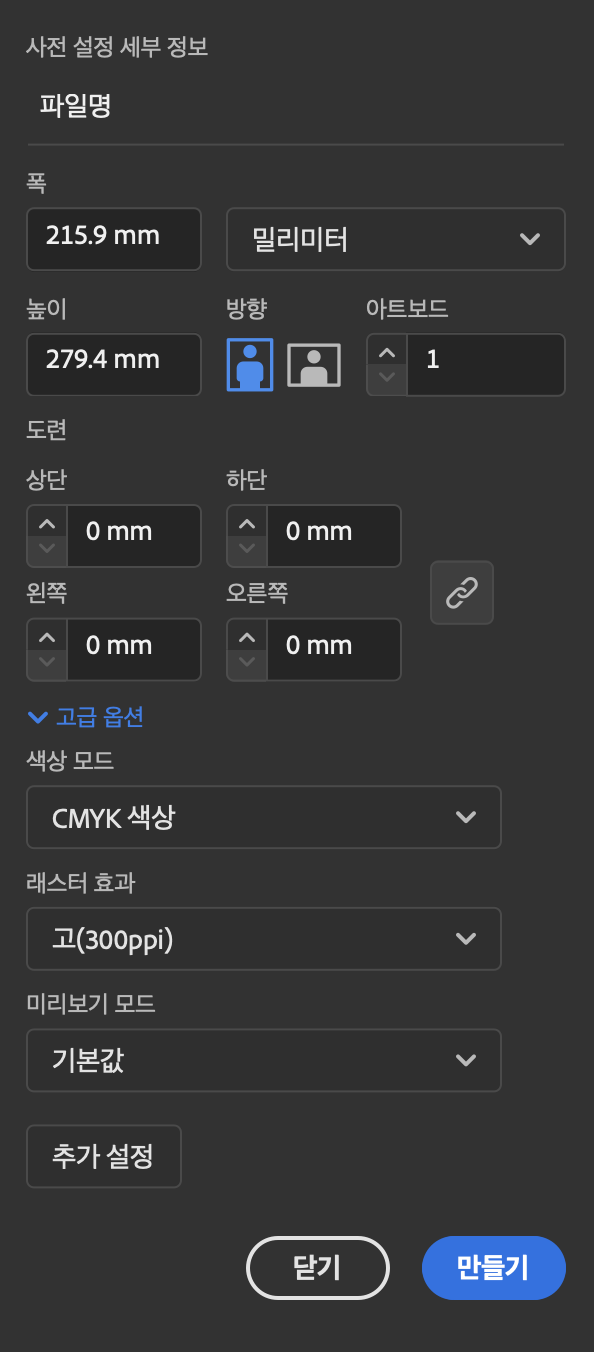Click the 사전 설정 세부 정보 heading
This screenshot has height=1352, width=594.
click(117, 47)
